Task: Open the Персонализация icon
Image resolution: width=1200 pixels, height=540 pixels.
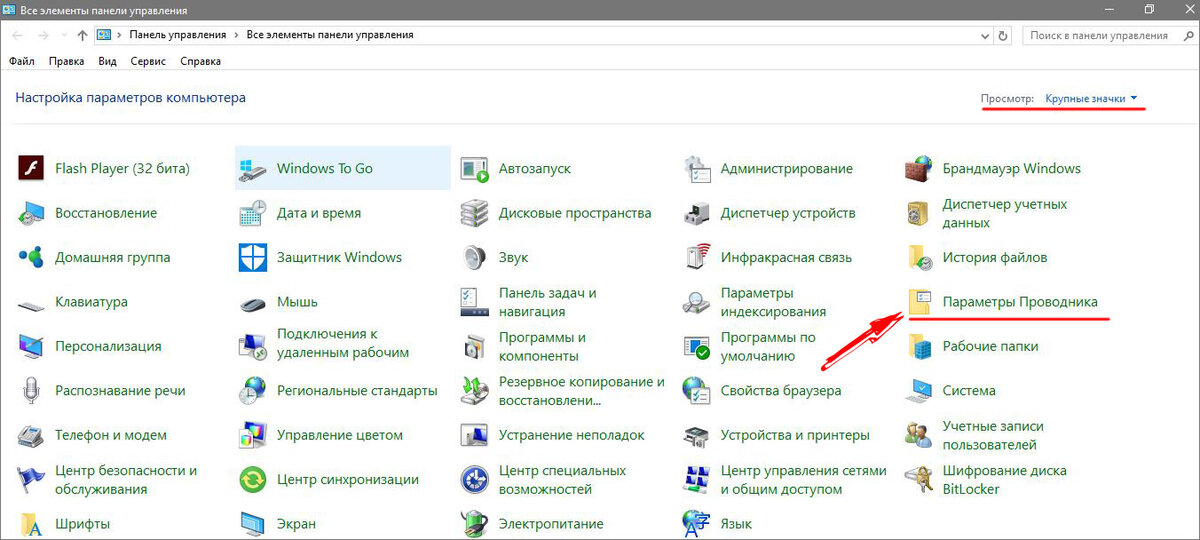Action: click(32, 346)
